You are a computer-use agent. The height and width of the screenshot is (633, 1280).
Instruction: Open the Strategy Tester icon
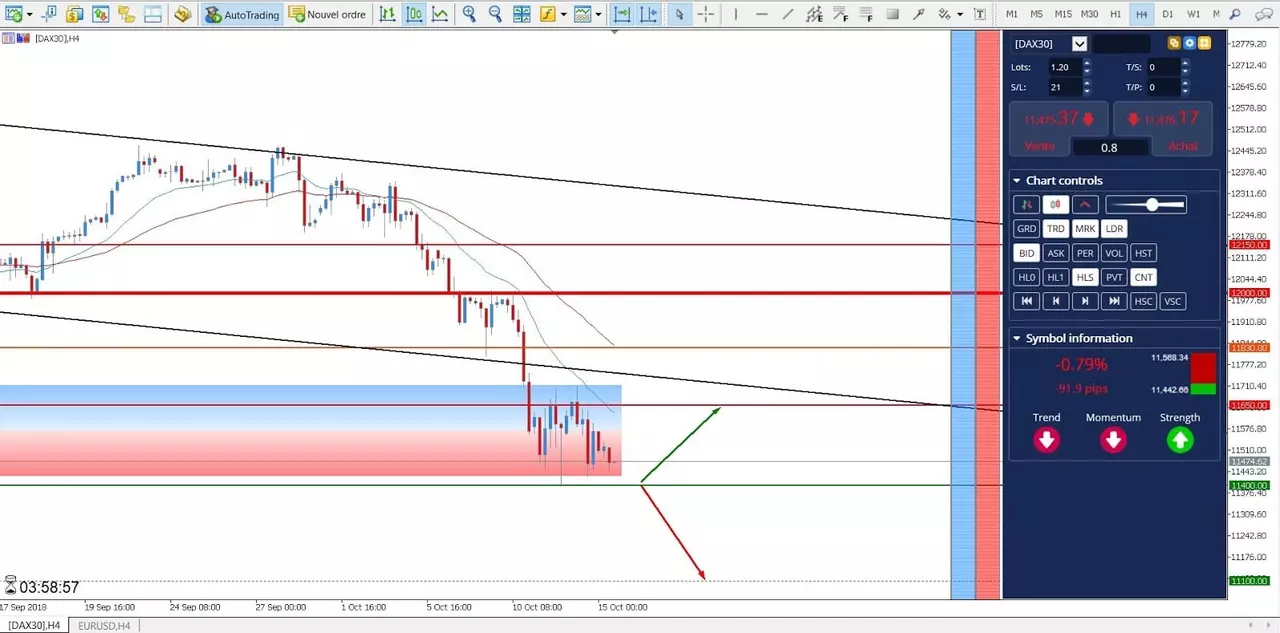click(182, 14)
